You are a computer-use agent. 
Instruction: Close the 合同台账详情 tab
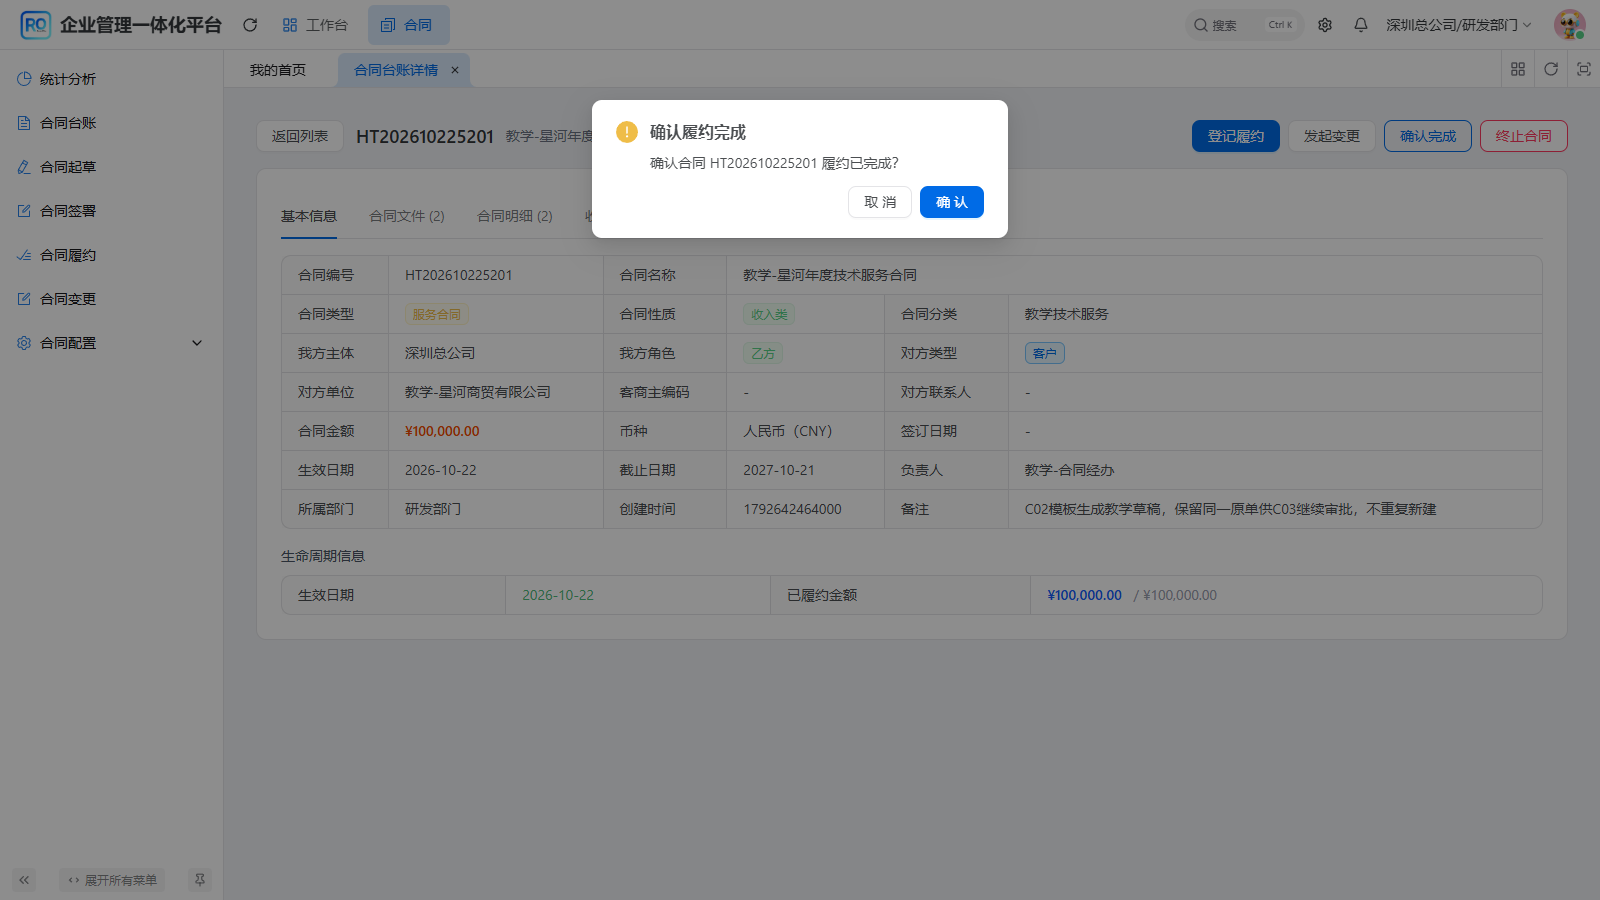(x=455, y=70)
